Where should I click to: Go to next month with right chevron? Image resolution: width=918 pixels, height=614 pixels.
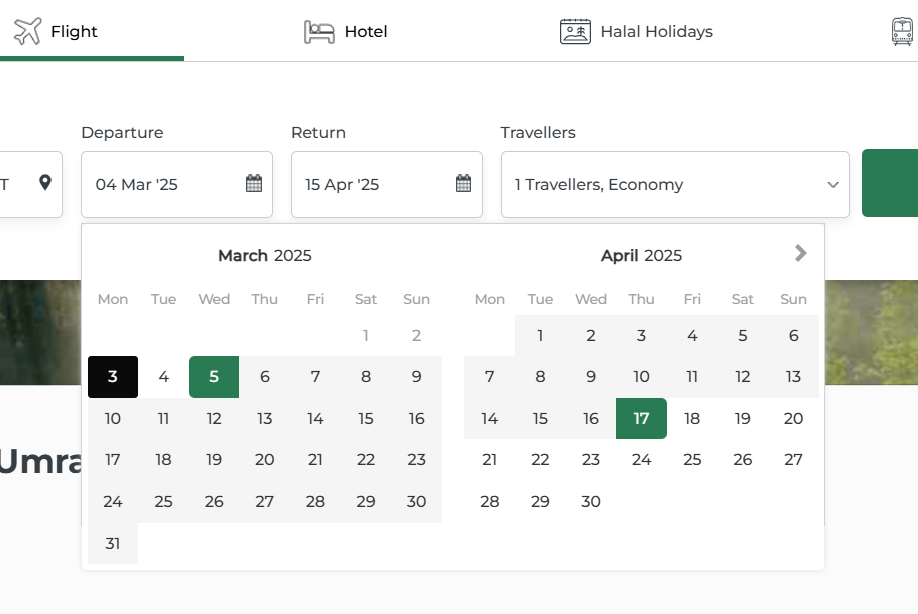tap(800, 254)
